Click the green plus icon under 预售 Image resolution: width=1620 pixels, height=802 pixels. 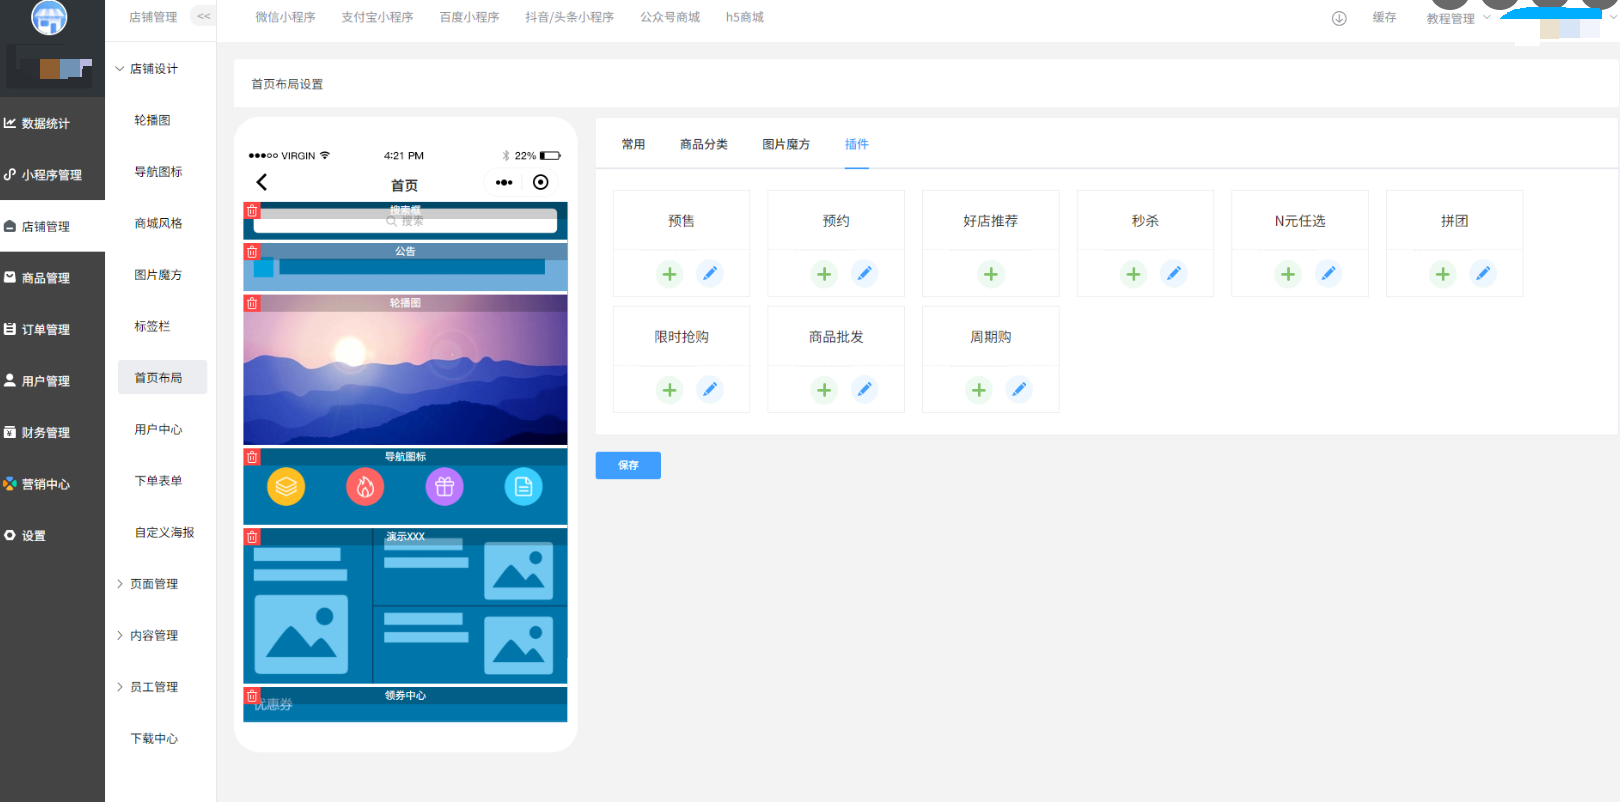[x=669, y=274]
